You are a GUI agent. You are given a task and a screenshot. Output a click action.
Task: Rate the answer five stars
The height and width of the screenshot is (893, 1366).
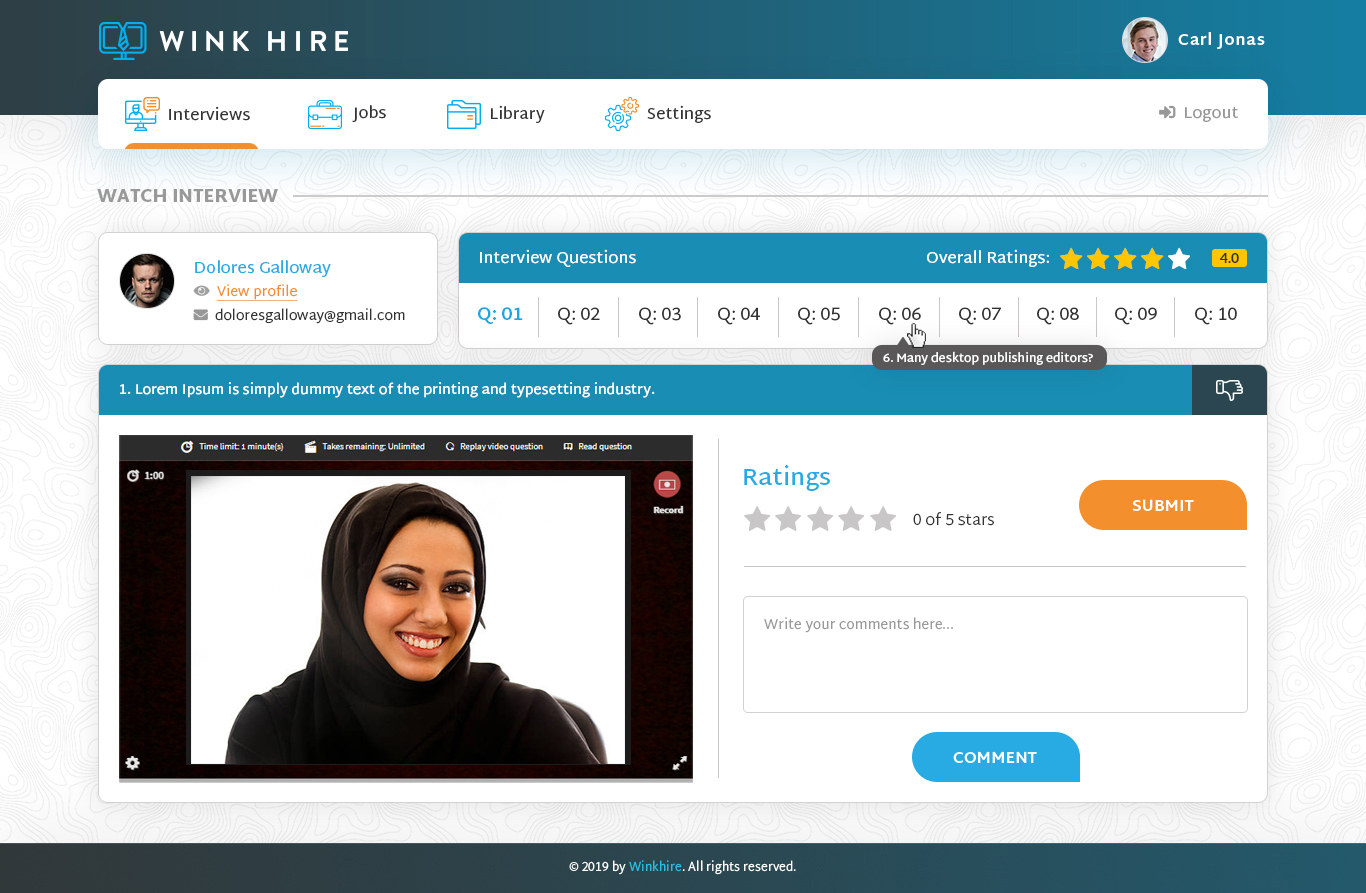coord(883,519)
